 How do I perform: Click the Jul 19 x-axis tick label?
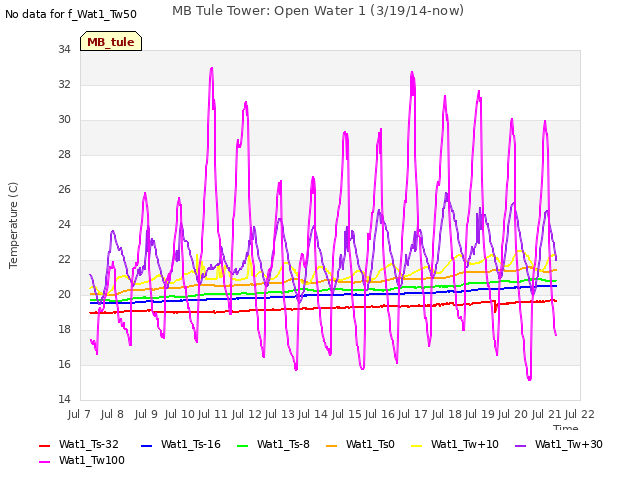[480, 414]
